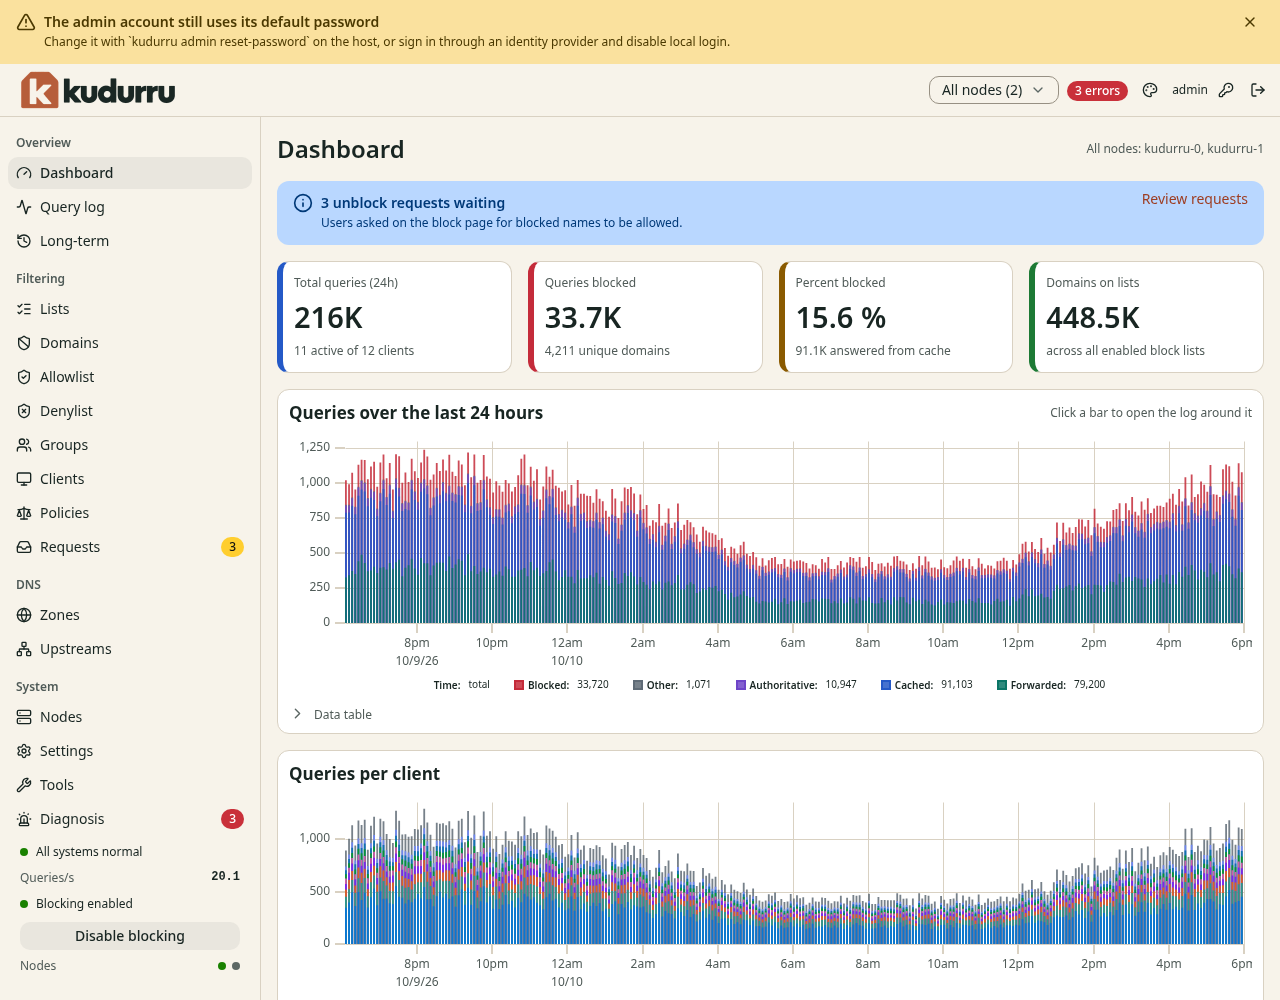Screen dimensions: 1280x1000
Task: Click the 'All systems normal' status text
Action: tap(89, 852)
